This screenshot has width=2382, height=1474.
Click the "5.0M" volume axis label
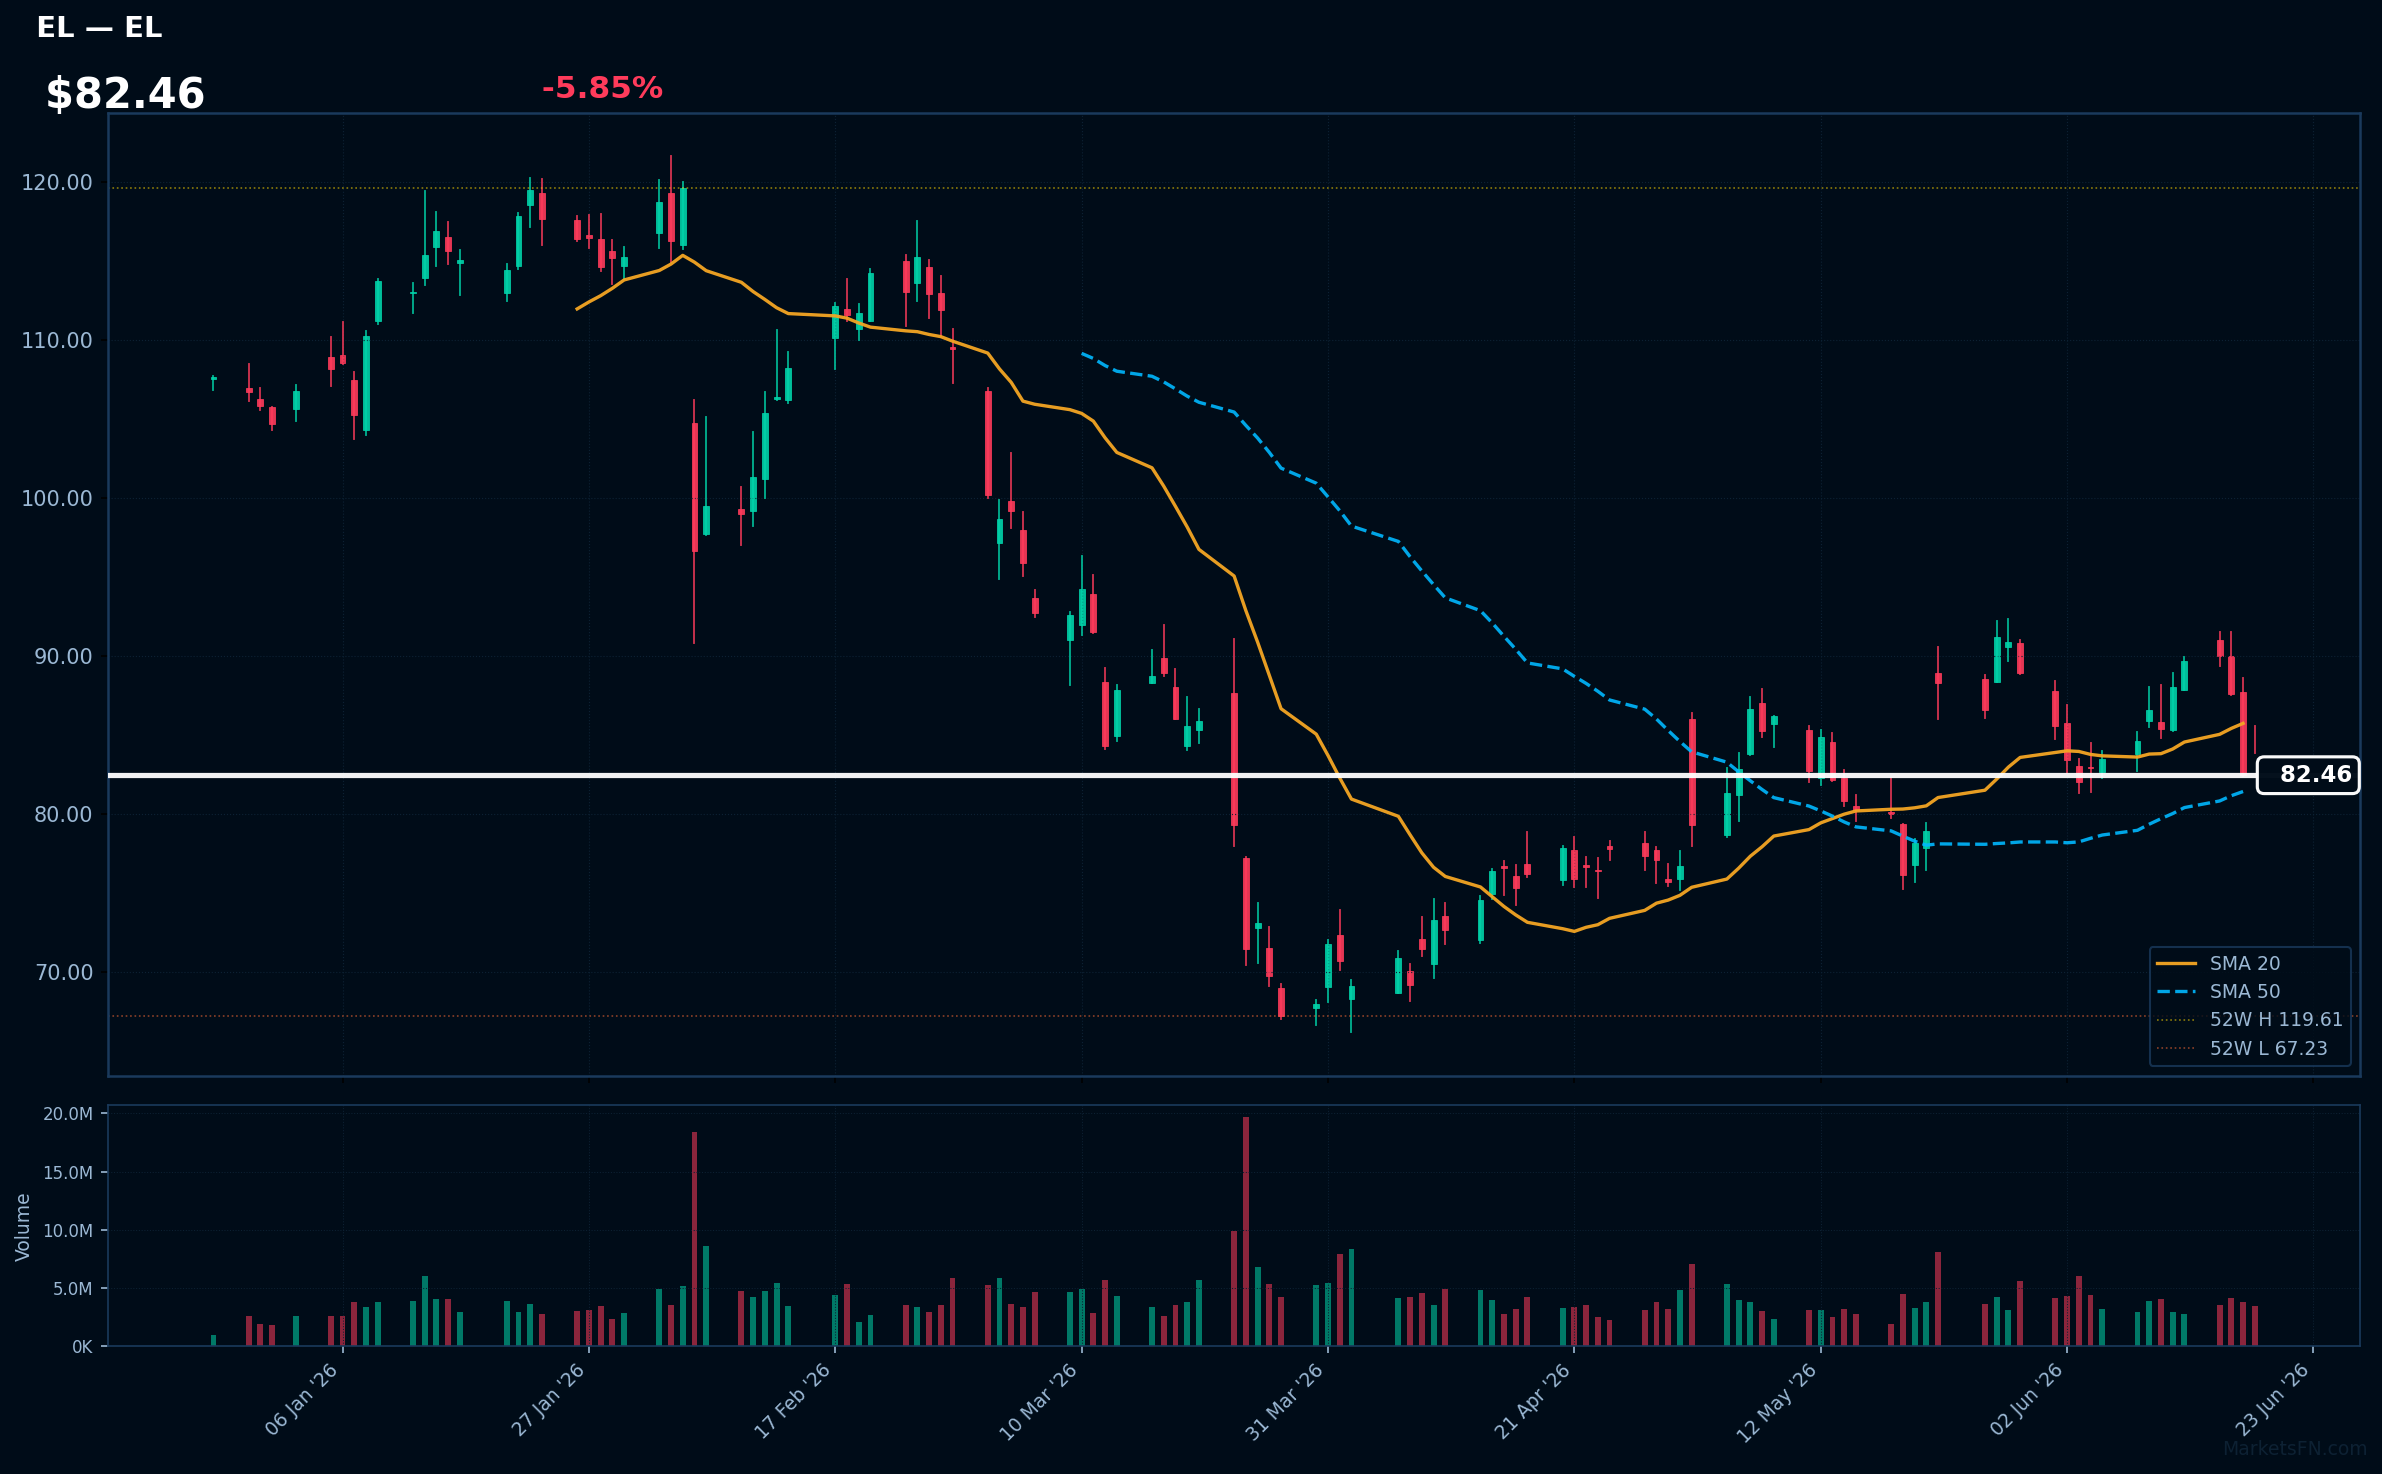pyautogui.click(x=73, y=1289)
